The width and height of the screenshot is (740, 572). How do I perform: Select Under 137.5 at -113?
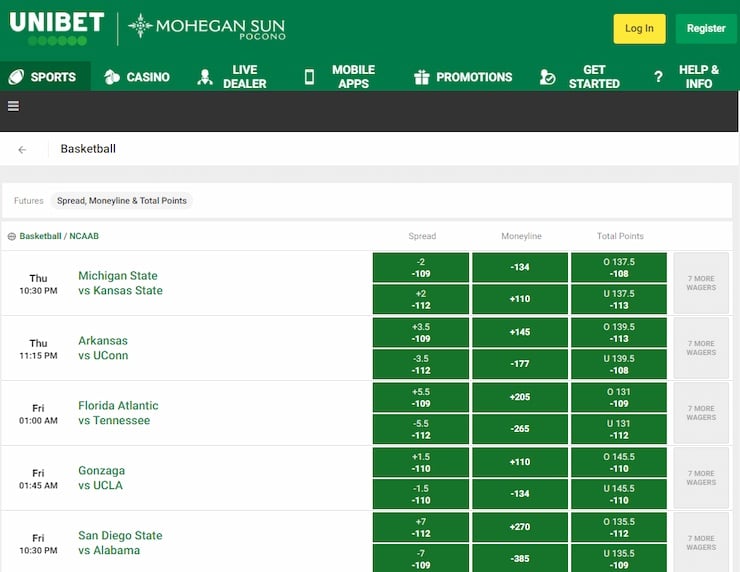619,299
